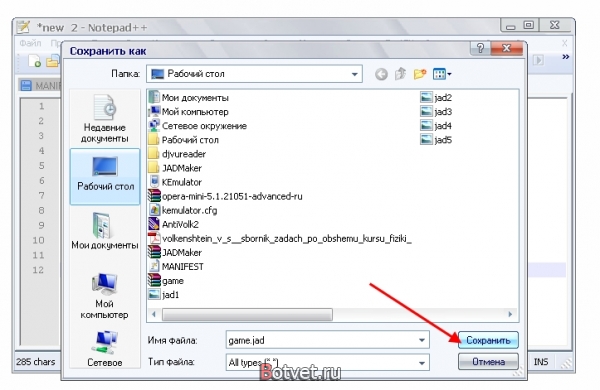Click the Отмена button
Screen dimensions: 600x390
pos(488,362)
